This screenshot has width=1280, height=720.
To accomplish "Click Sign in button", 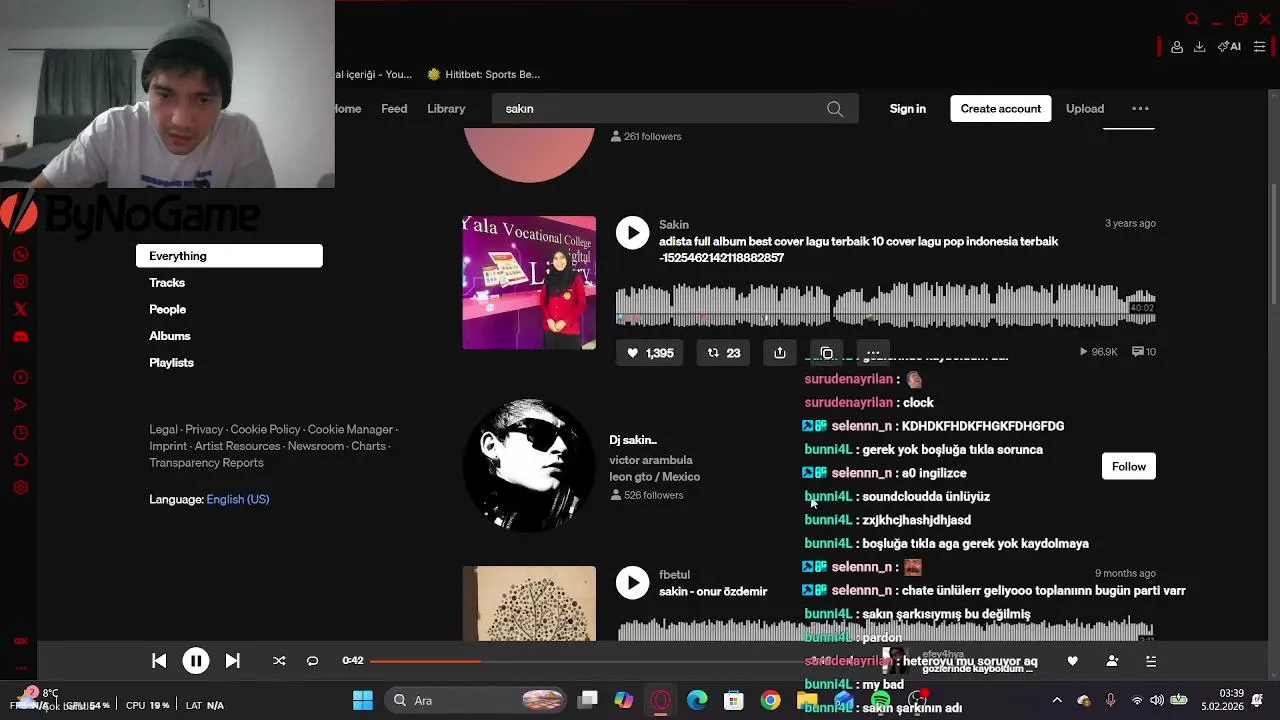I will pyautogui.click(x=908, y=109).
